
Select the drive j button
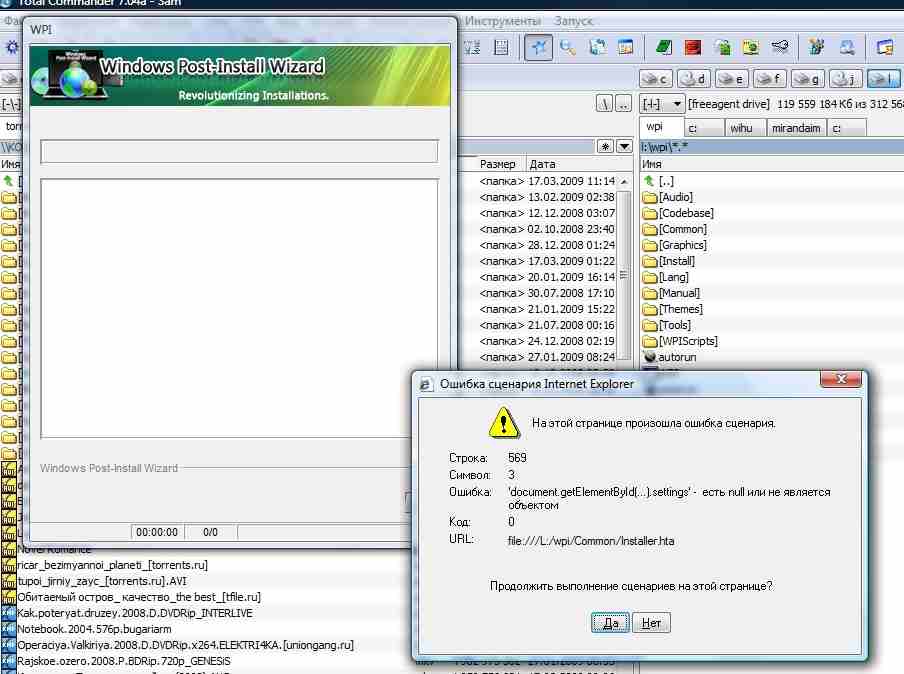(846, 78)
